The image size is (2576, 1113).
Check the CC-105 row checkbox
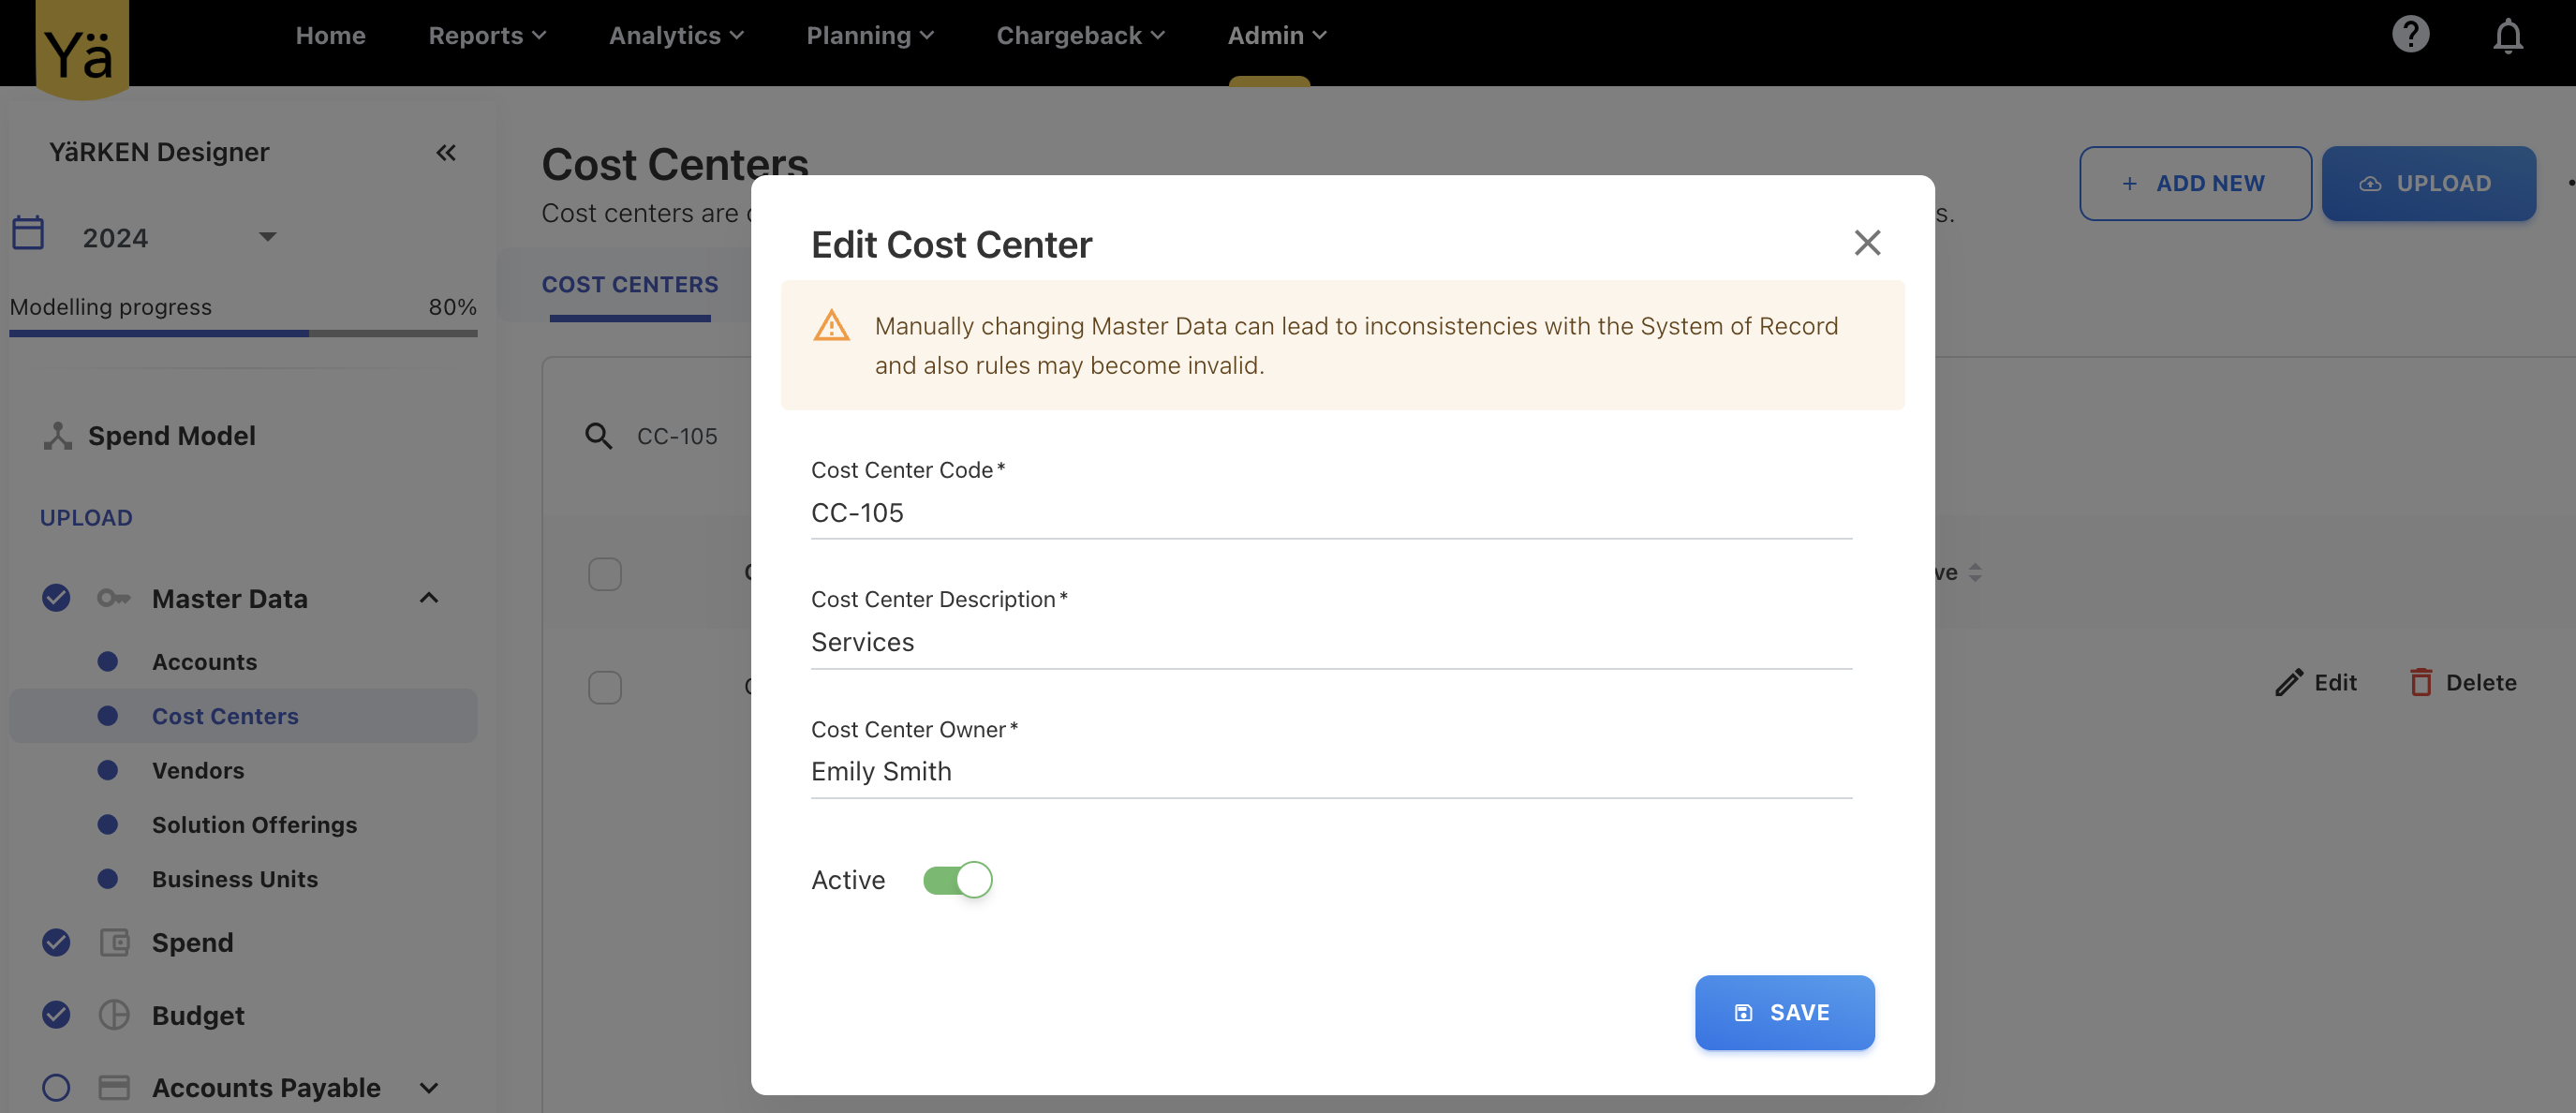(x=605, y=688)
